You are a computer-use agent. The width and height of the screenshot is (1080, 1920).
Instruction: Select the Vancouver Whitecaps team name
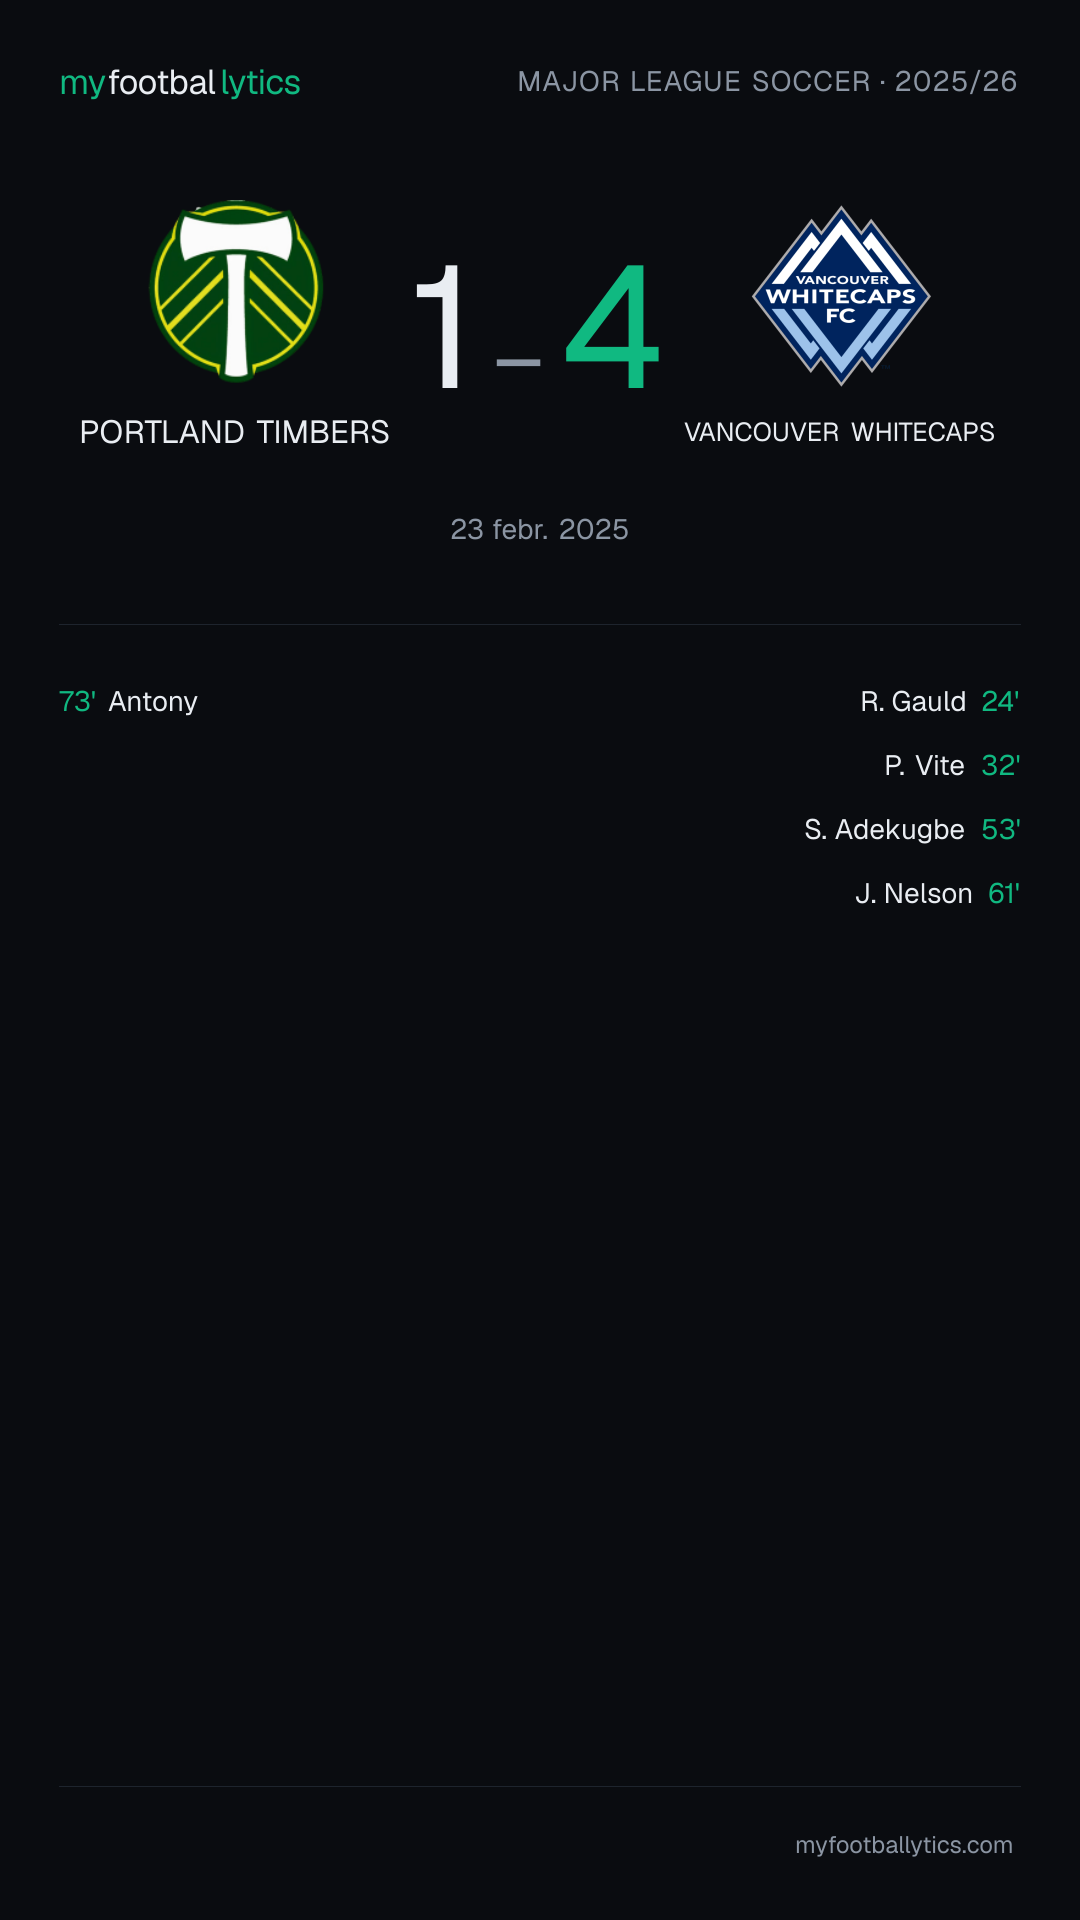point(839,432)
